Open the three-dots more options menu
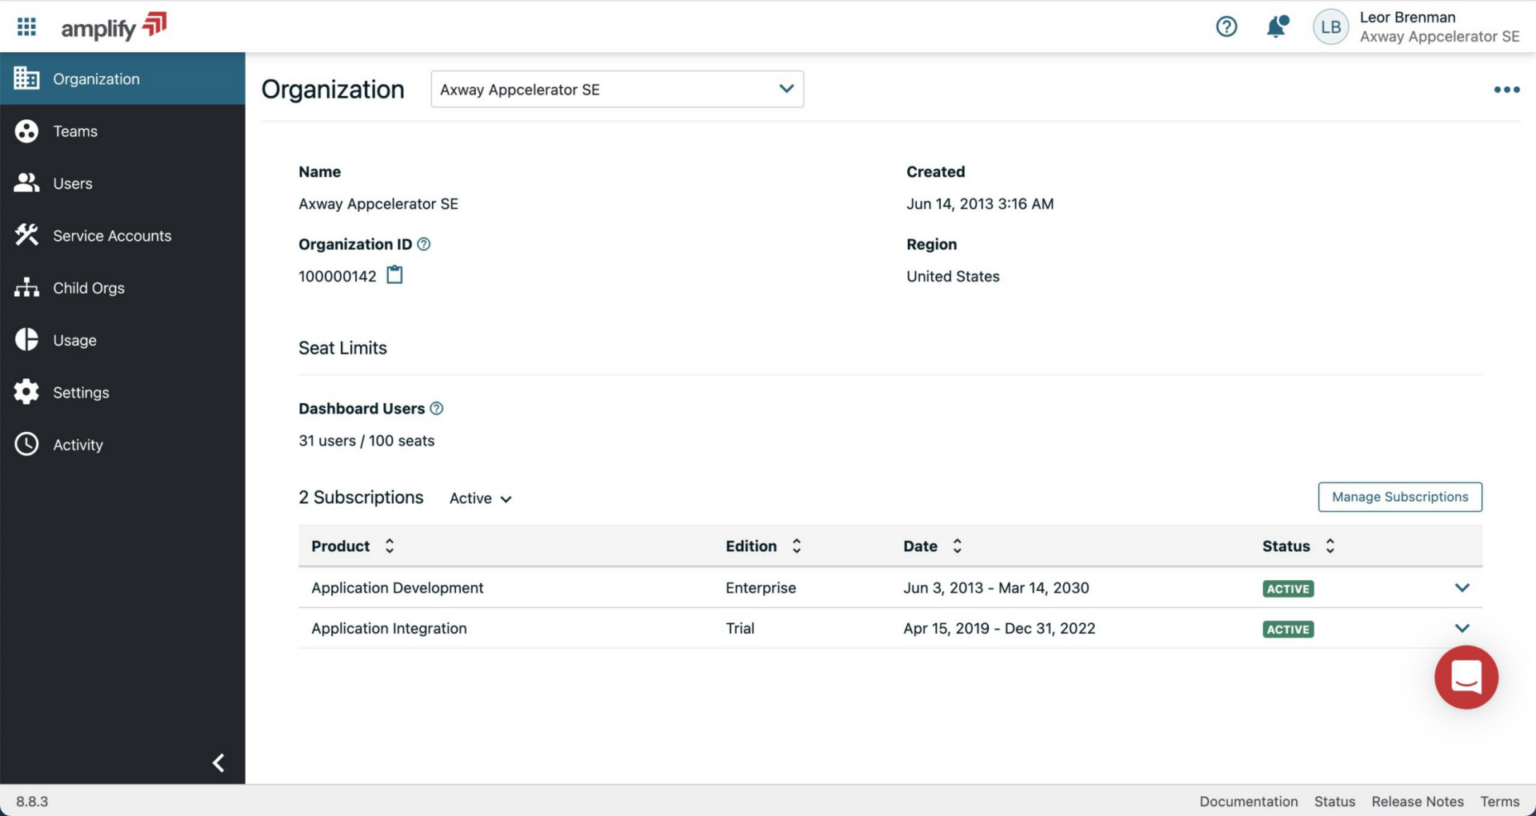This screenshot has width=1536, height=816. 1506,90
